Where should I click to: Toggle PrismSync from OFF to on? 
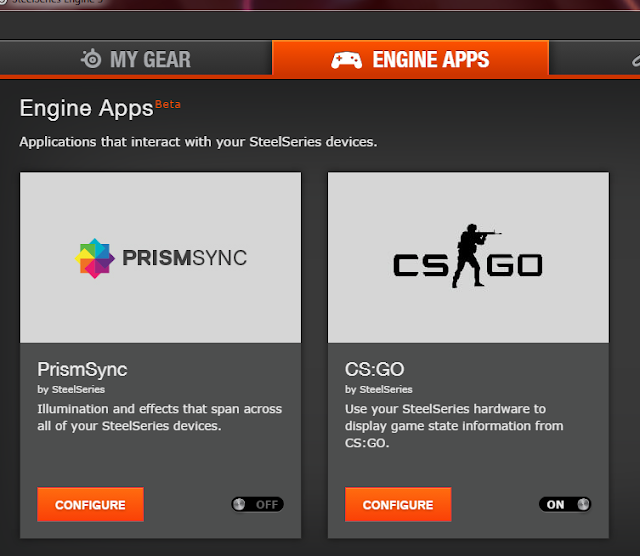pyautogui.click(x=257, y=505)
